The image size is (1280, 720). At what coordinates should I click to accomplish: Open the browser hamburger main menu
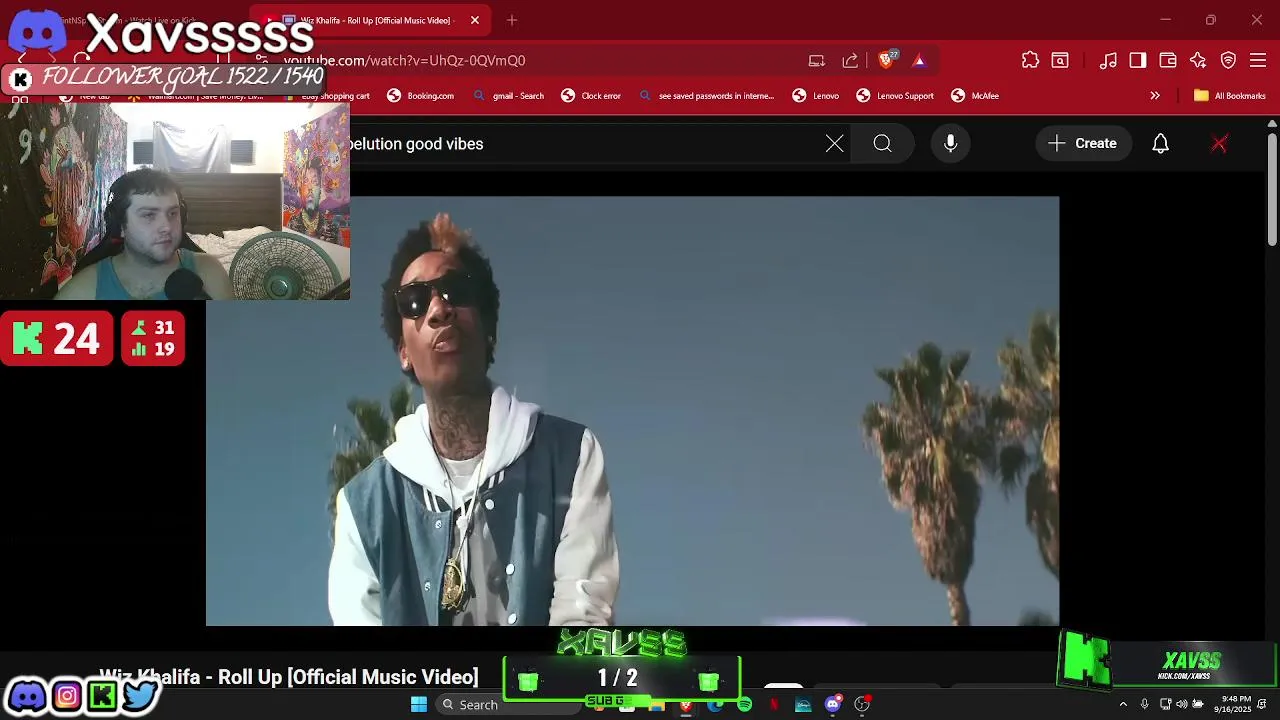1258,60
